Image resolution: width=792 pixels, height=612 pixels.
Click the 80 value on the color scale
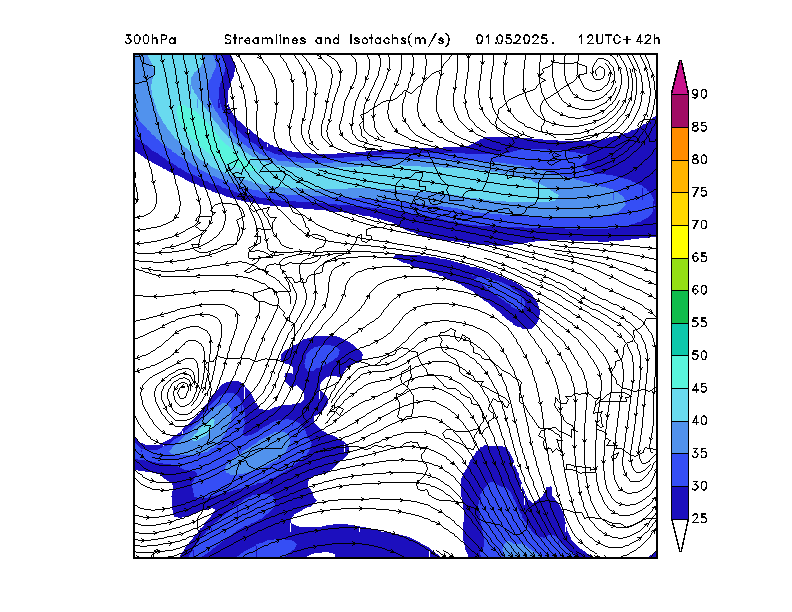click(700, 160)
